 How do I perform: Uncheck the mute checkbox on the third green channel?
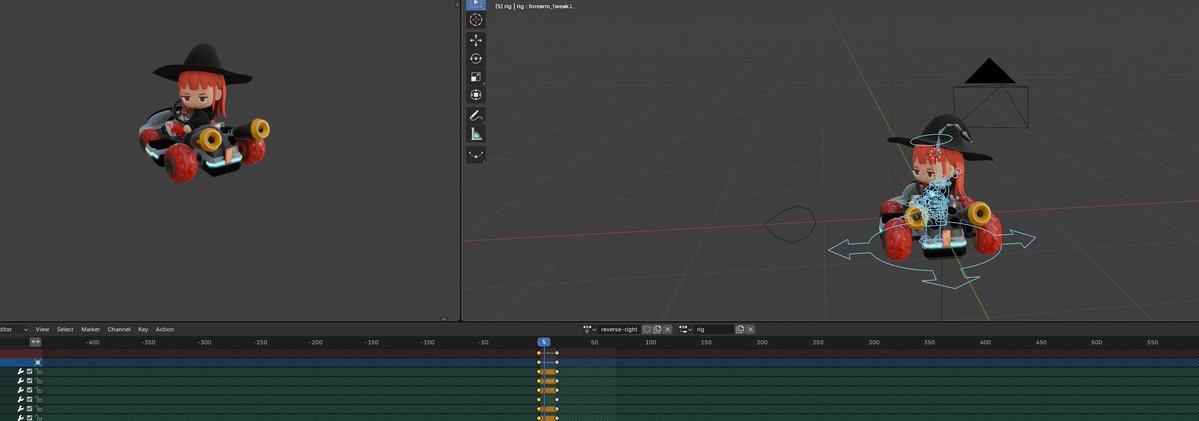point(30,390)
